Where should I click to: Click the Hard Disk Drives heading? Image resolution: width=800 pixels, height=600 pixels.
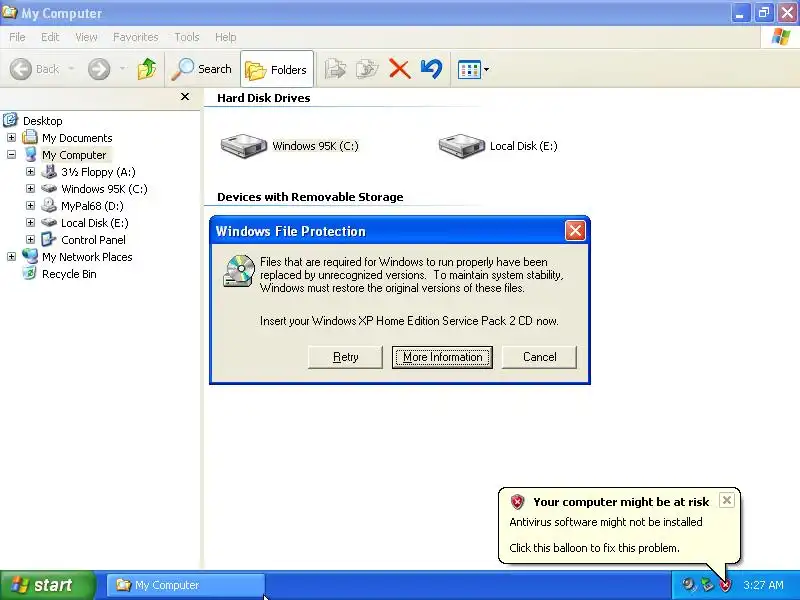coord(263,98)
